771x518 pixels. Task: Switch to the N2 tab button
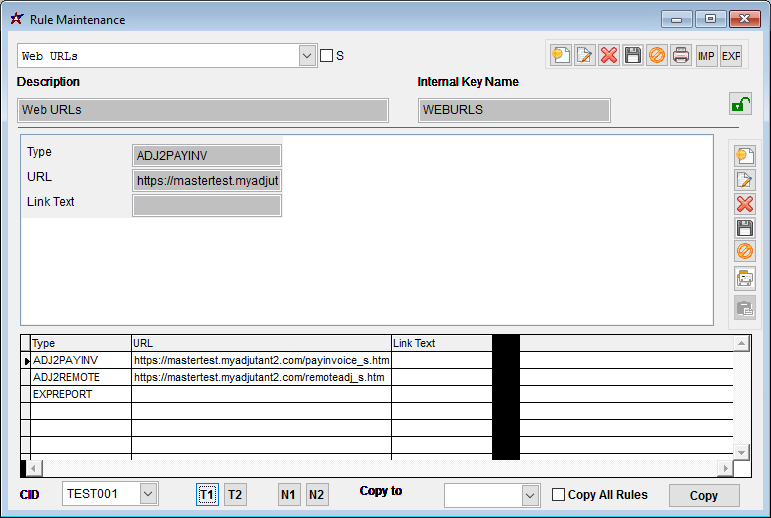pos(316,495)
